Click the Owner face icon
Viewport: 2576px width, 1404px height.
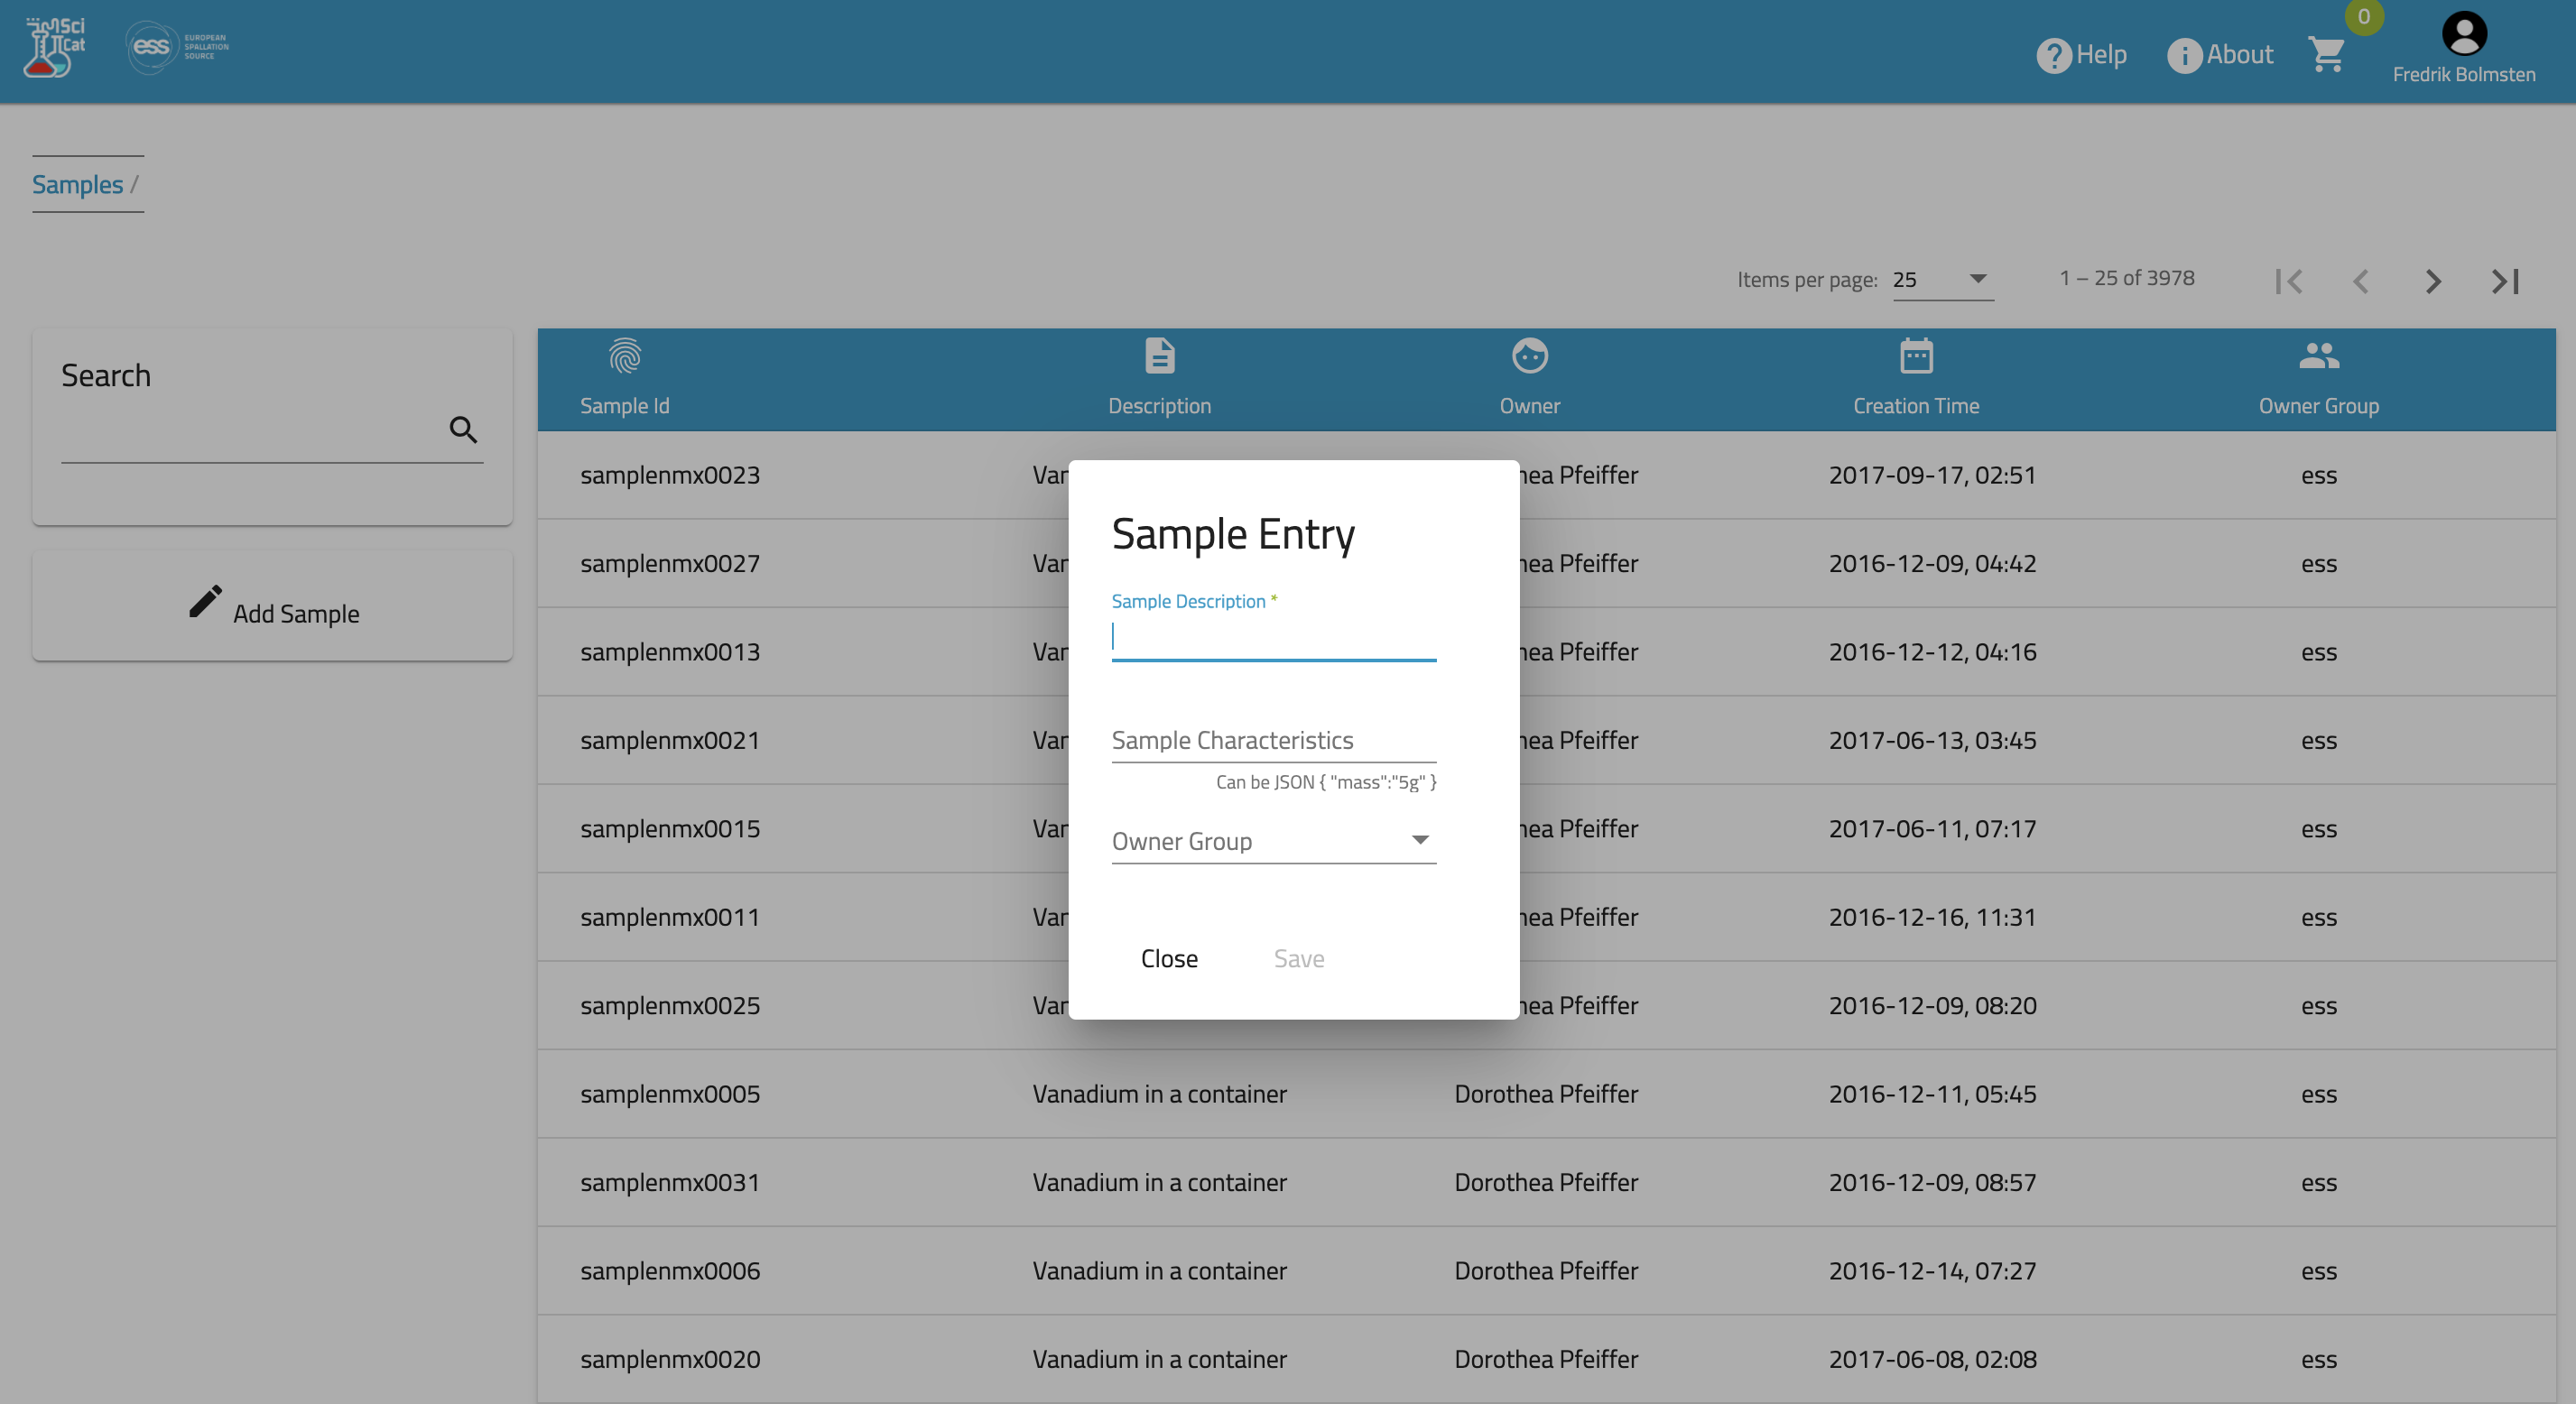pos(1529,356)
